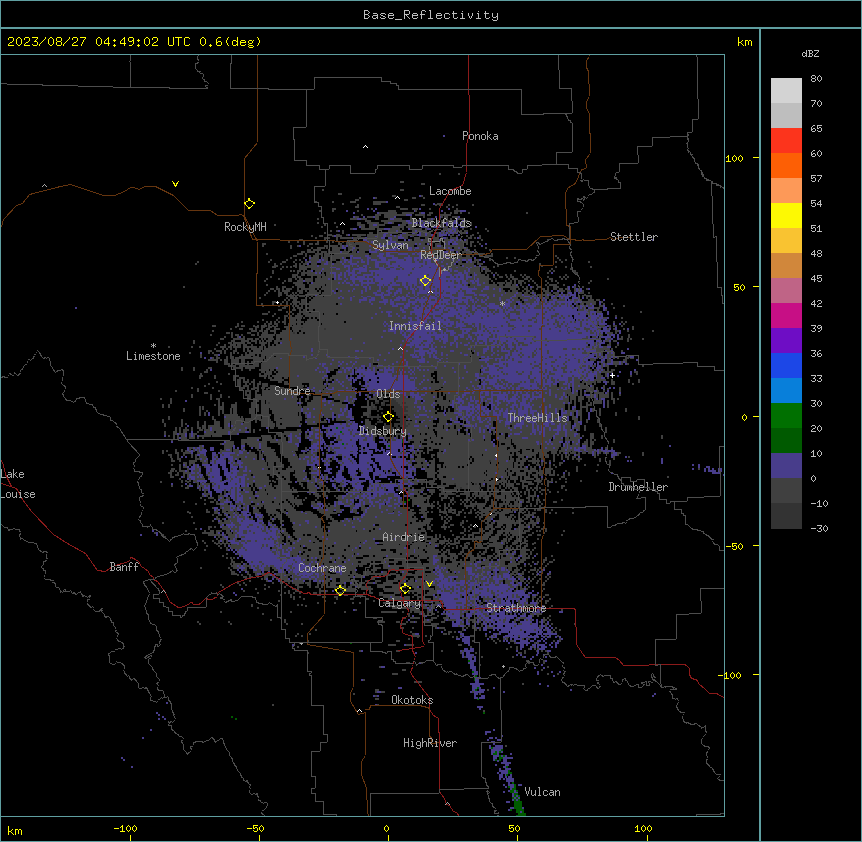862x842 pixels.
Task: Click the 100 tick on the right axis
Action: (734, 158)
